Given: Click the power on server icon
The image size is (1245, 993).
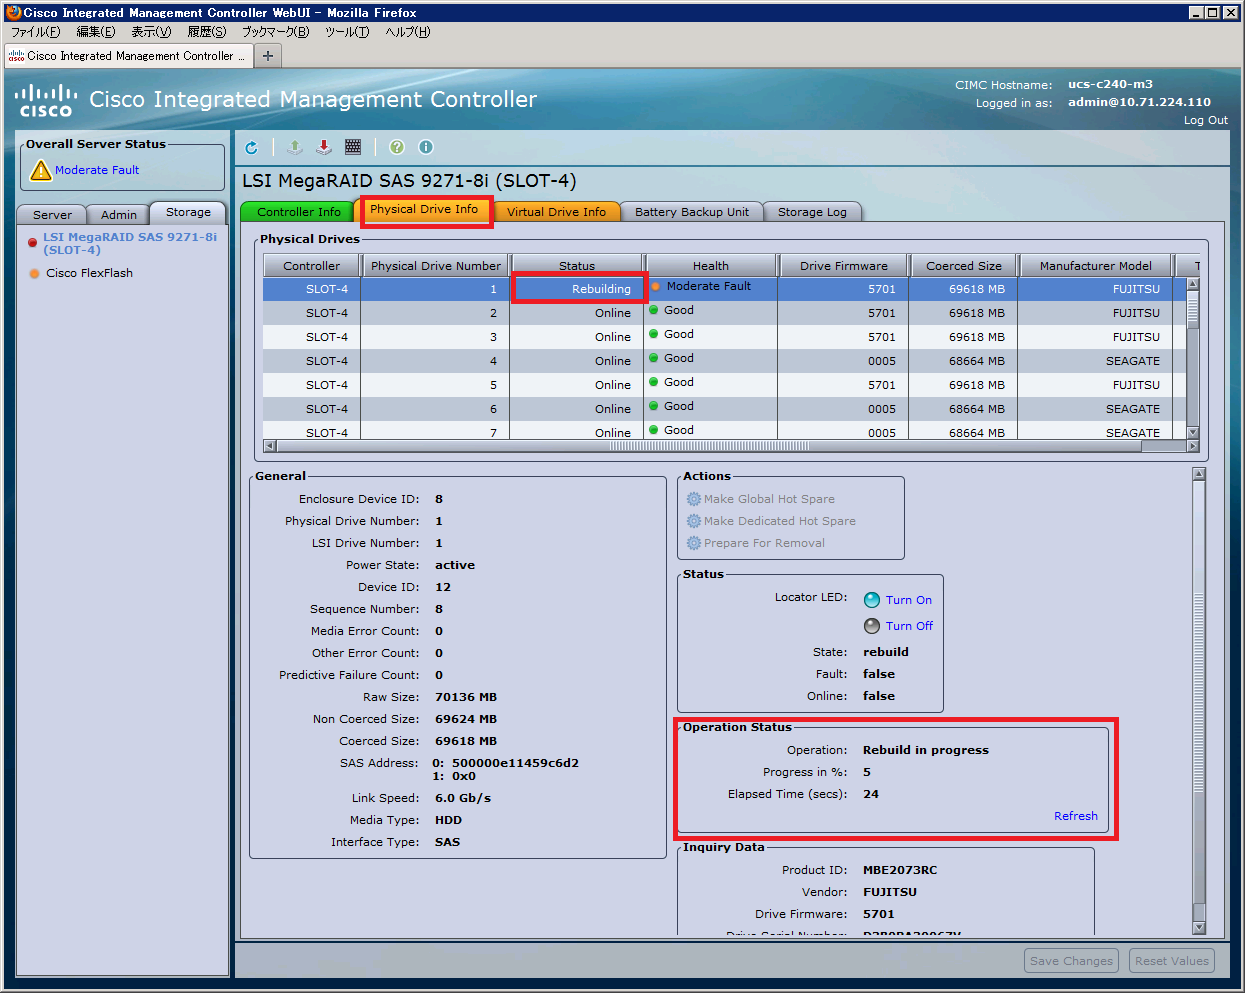Looking at the screenshot, I should 295,147.
